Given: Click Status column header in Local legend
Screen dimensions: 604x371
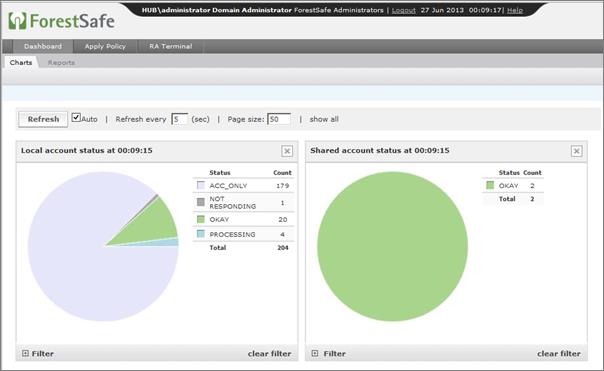Looking at the screenshot, I should pos(220,173).
